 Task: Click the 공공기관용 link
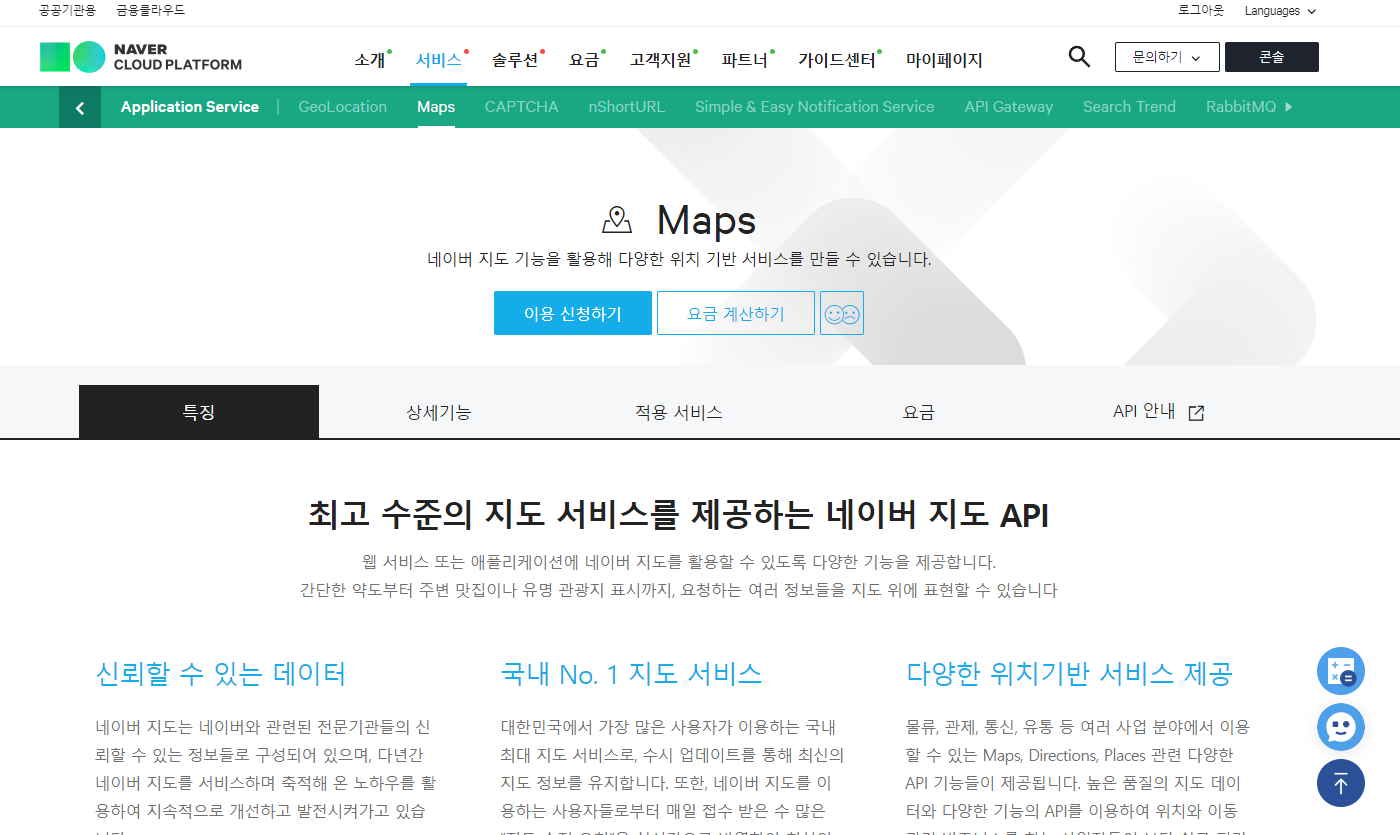pos(67,11)
